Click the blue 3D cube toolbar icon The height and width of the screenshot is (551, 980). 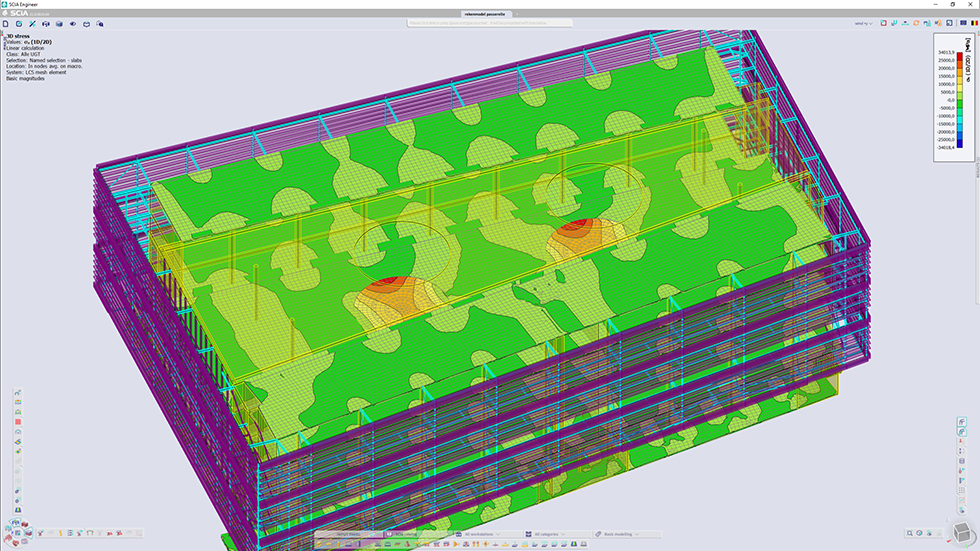coord(58,23)
